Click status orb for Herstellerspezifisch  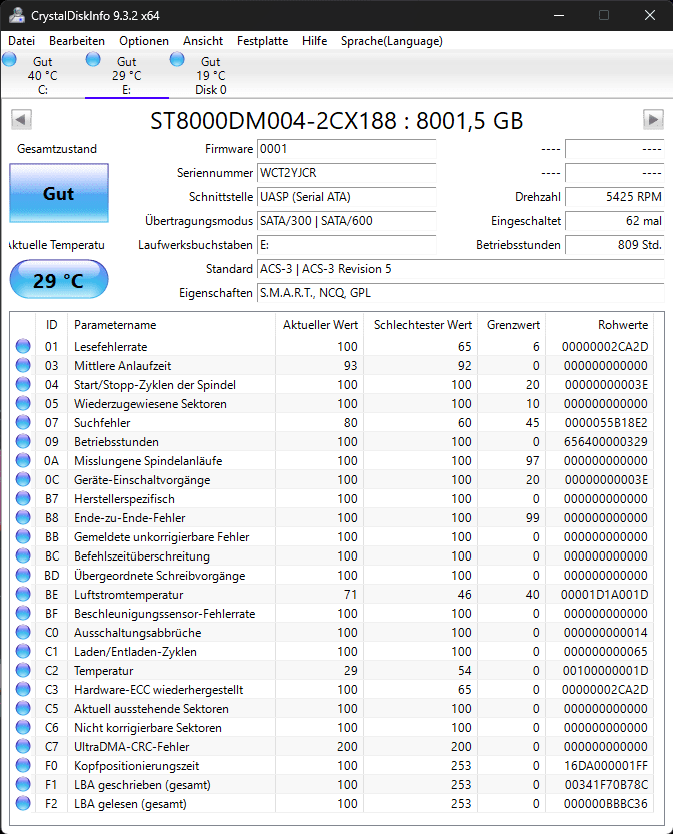tap(23, 499)
